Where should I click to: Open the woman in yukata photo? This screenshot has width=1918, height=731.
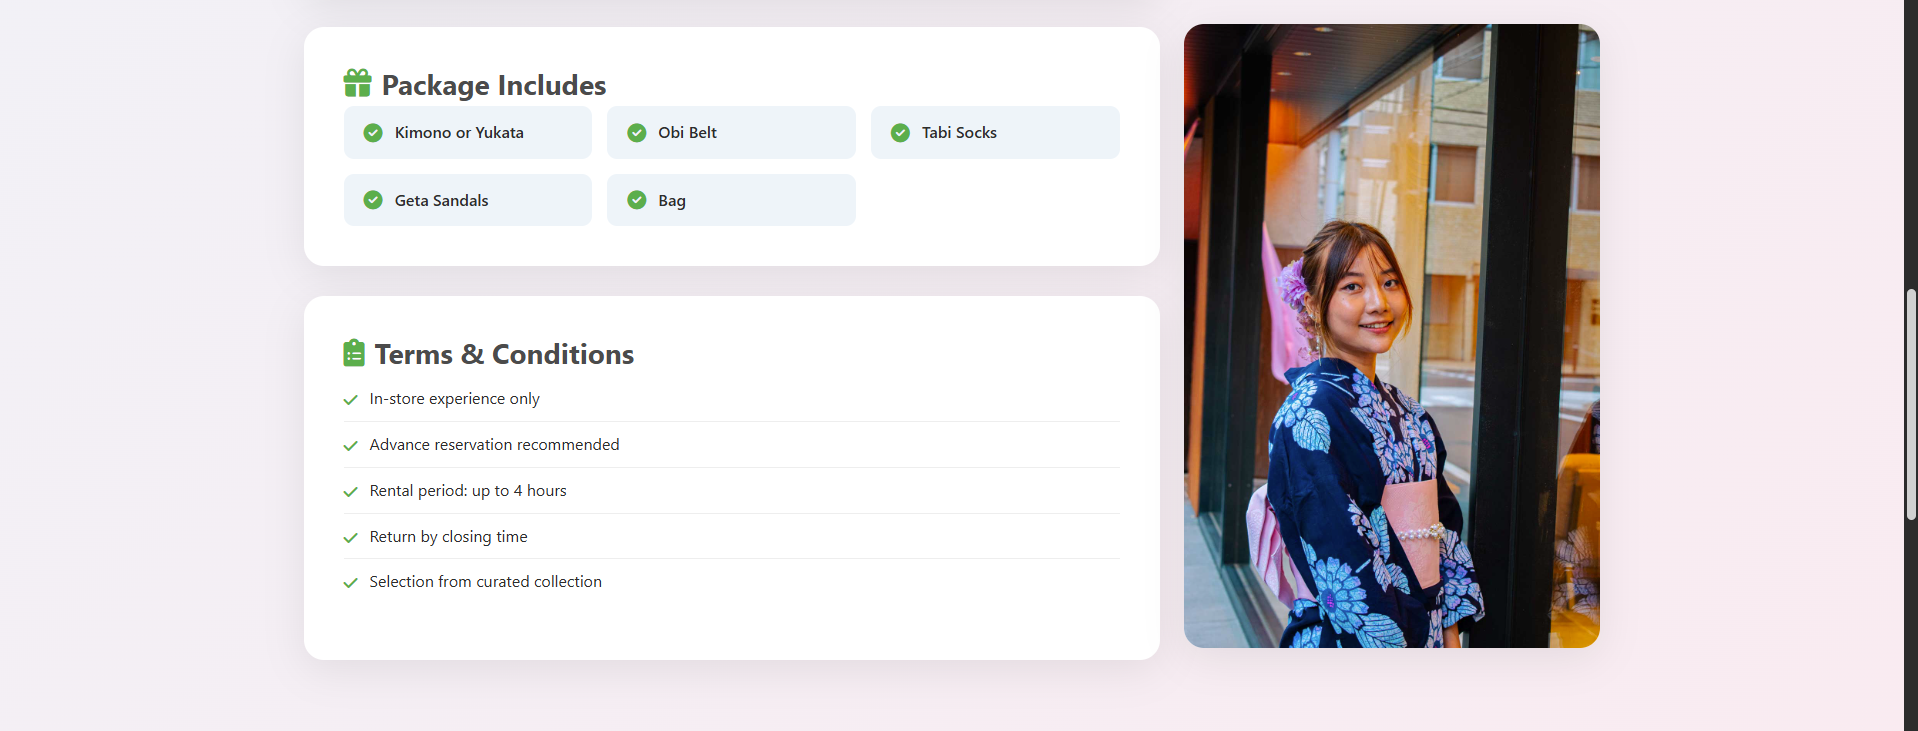[x=1391, y=336]
